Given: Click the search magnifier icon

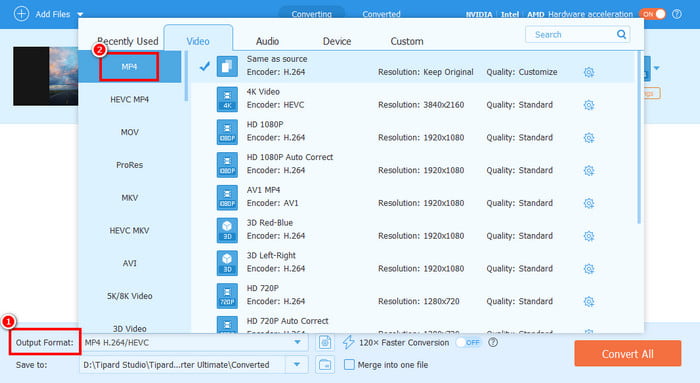Looking at the screenshot, I should 621,34.
